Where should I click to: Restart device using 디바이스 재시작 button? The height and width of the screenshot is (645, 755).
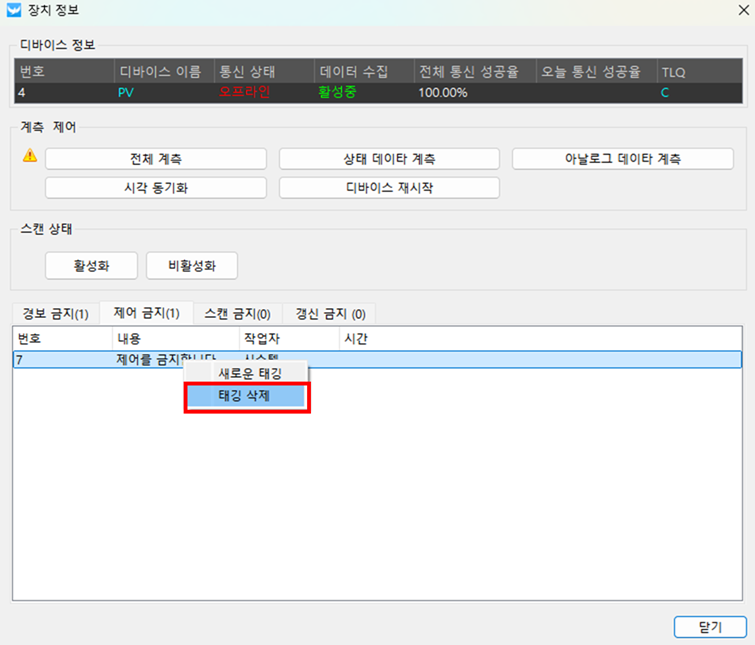pos(389,188)
